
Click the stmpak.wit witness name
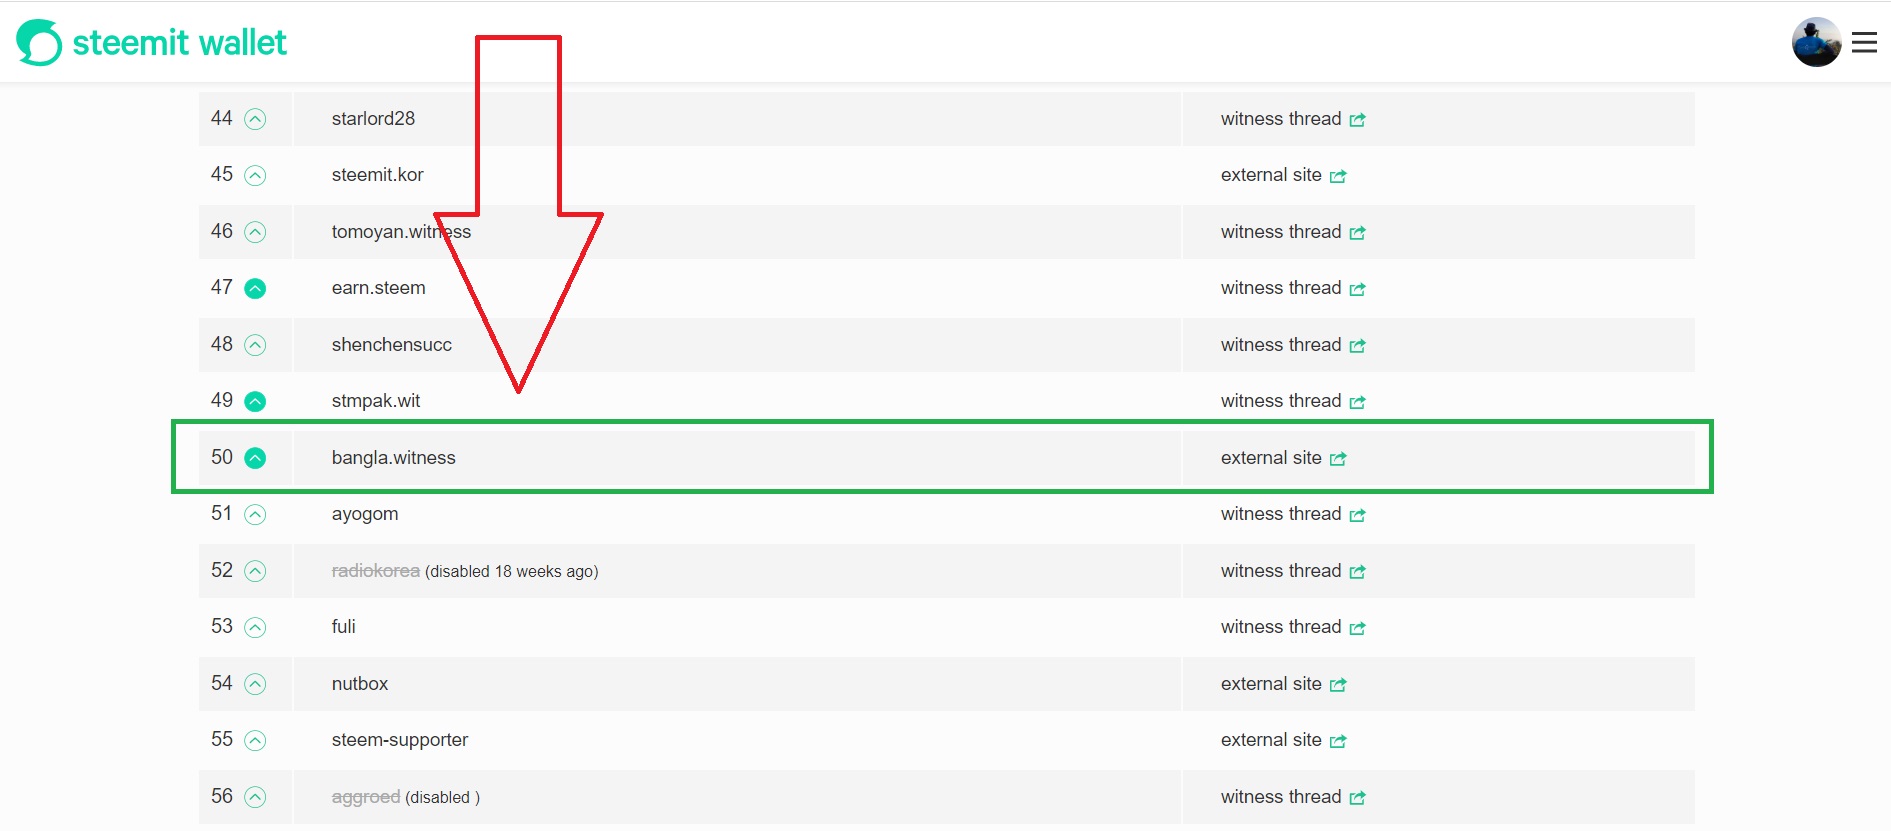(x=376, y=401)
